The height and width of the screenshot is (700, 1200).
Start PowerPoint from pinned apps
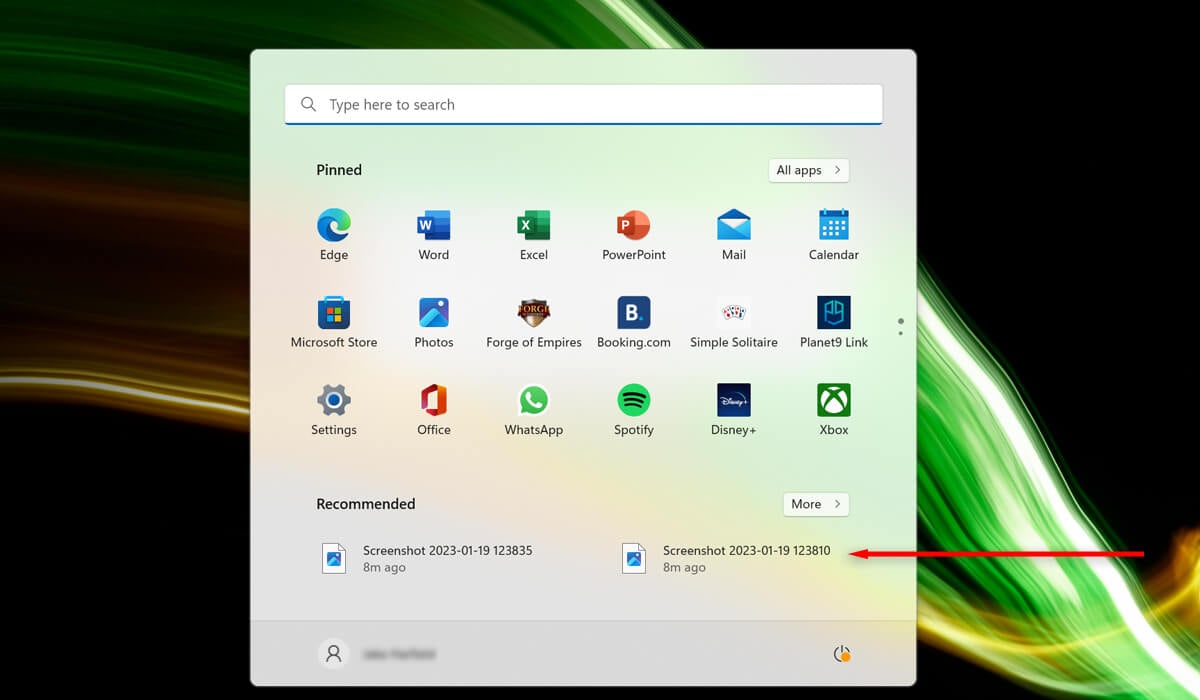(x=634, y=225)
